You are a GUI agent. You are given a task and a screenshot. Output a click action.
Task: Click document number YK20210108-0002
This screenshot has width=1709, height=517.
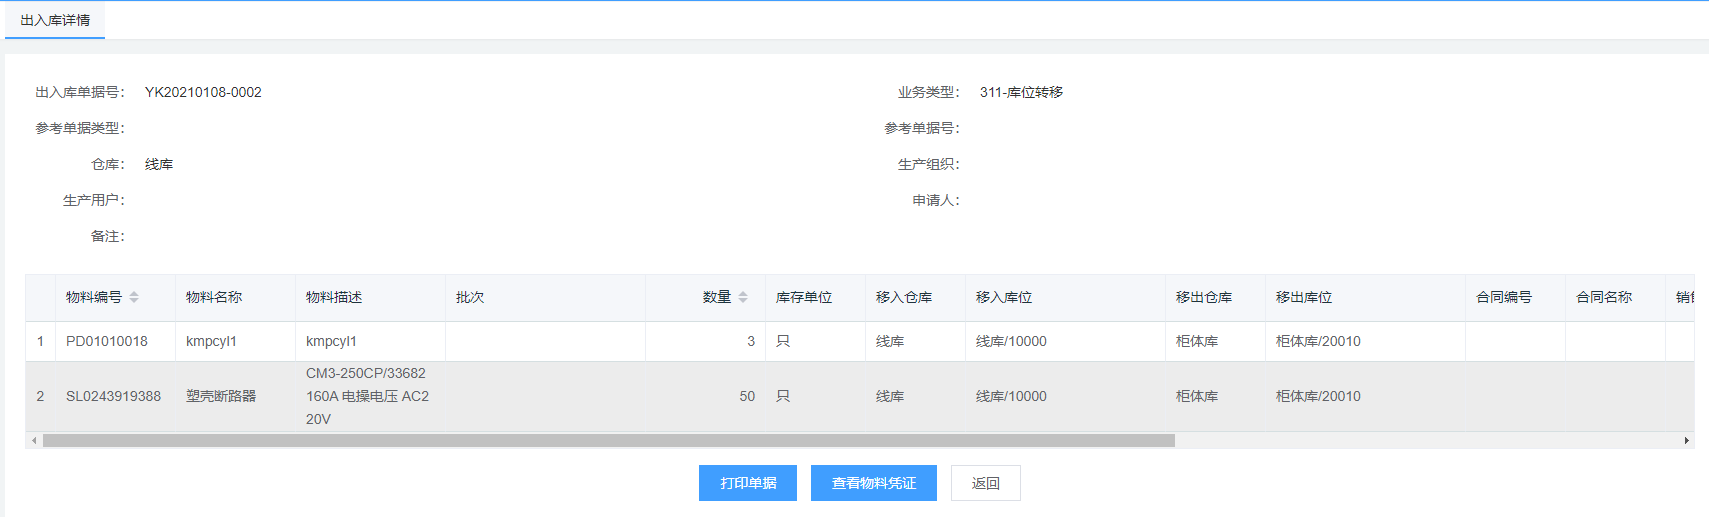pyautogui.click(x=203, y=92)
